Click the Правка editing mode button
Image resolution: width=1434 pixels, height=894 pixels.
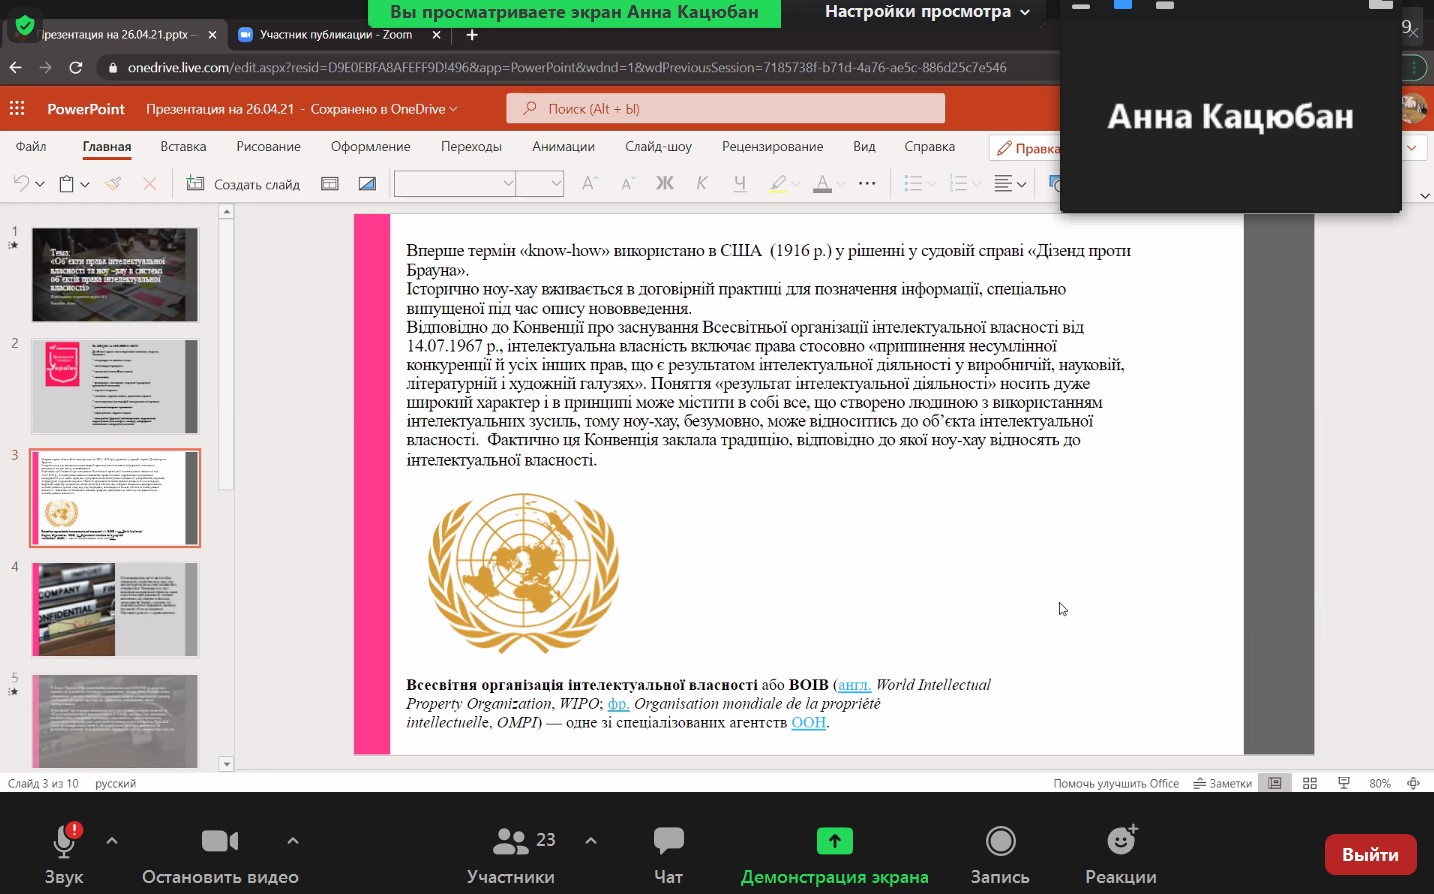pos(1026,148)
